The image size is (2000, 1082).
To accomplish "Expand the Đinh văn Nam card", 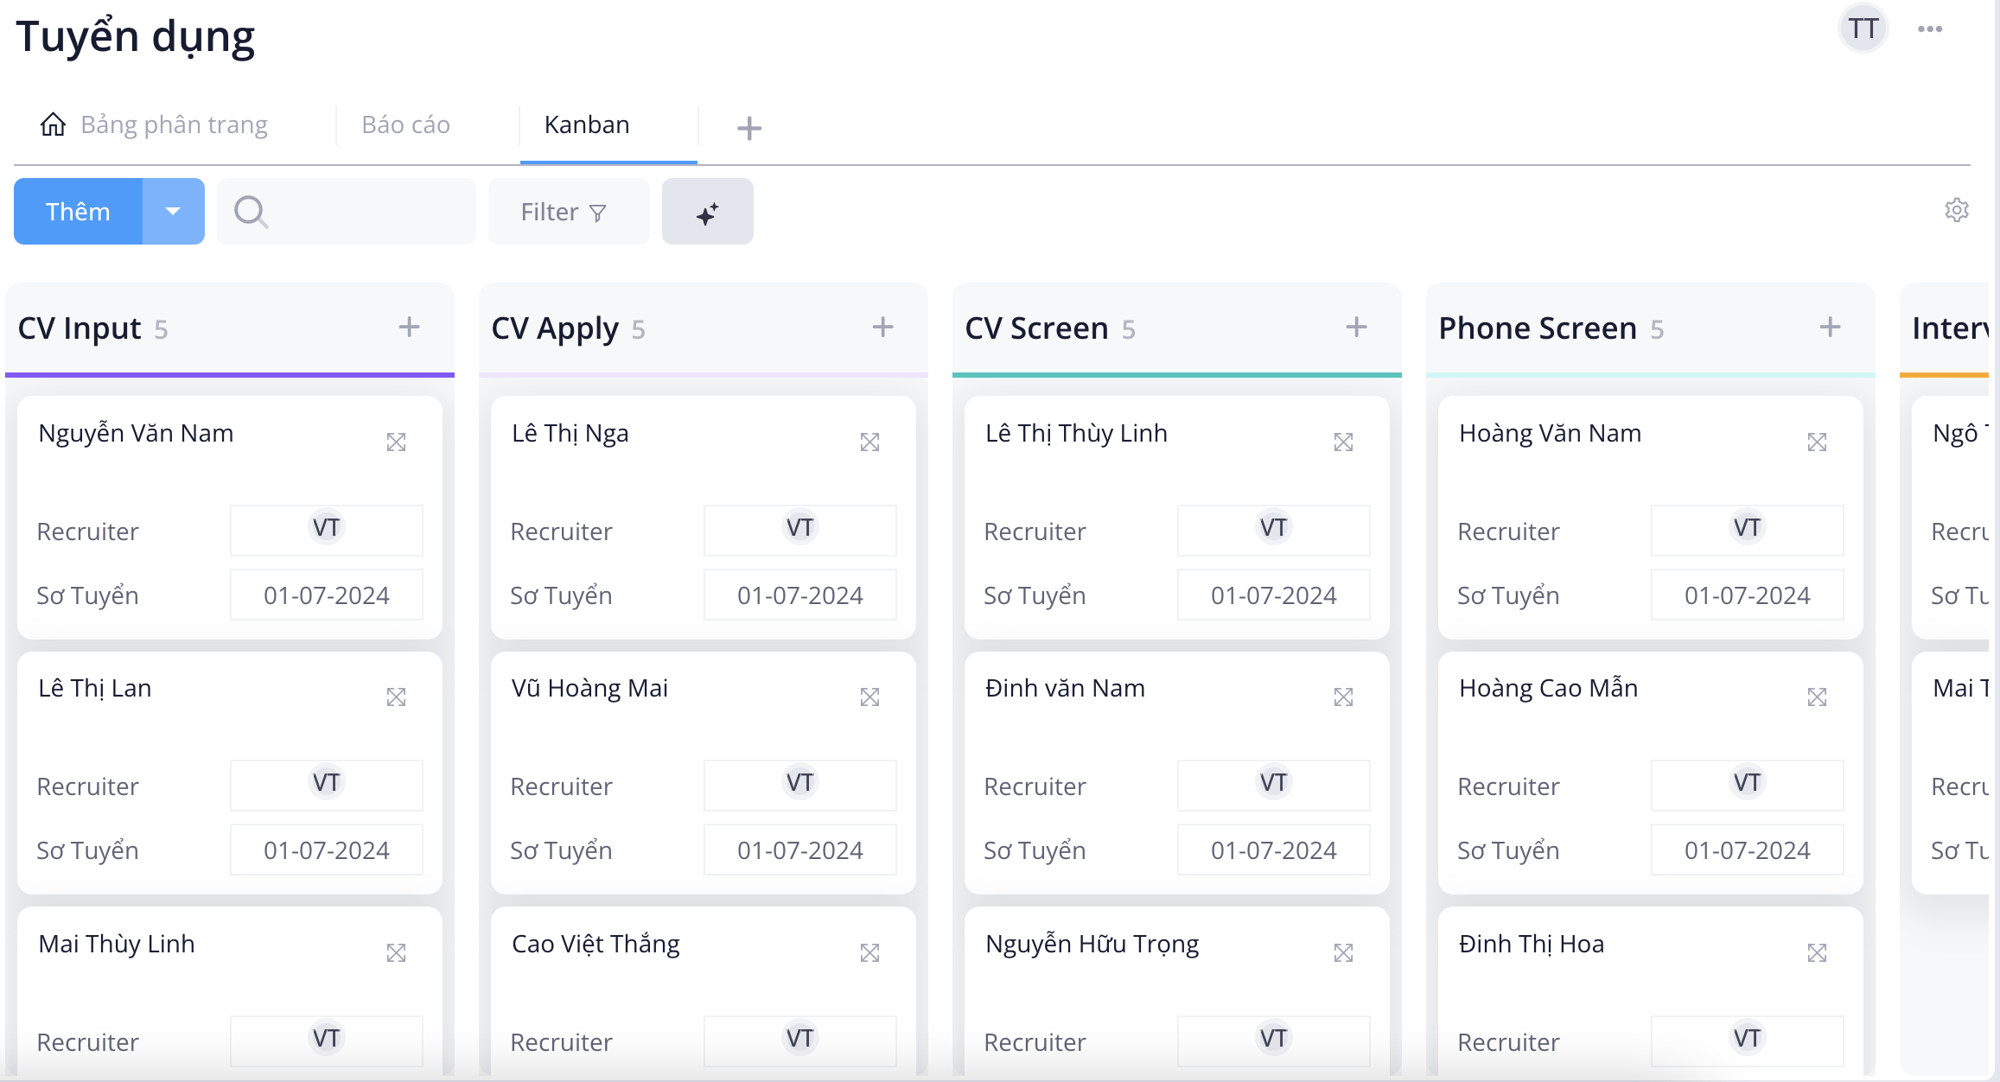I will pyautogui.click(x=1343, y=697).
